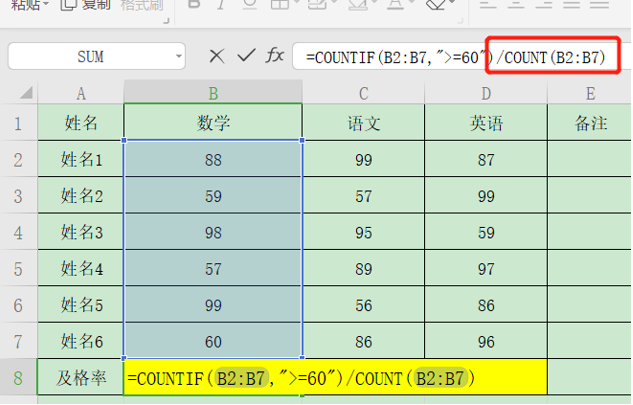Select column B header
Screen dimensions: 633x405
coord(213,92)
